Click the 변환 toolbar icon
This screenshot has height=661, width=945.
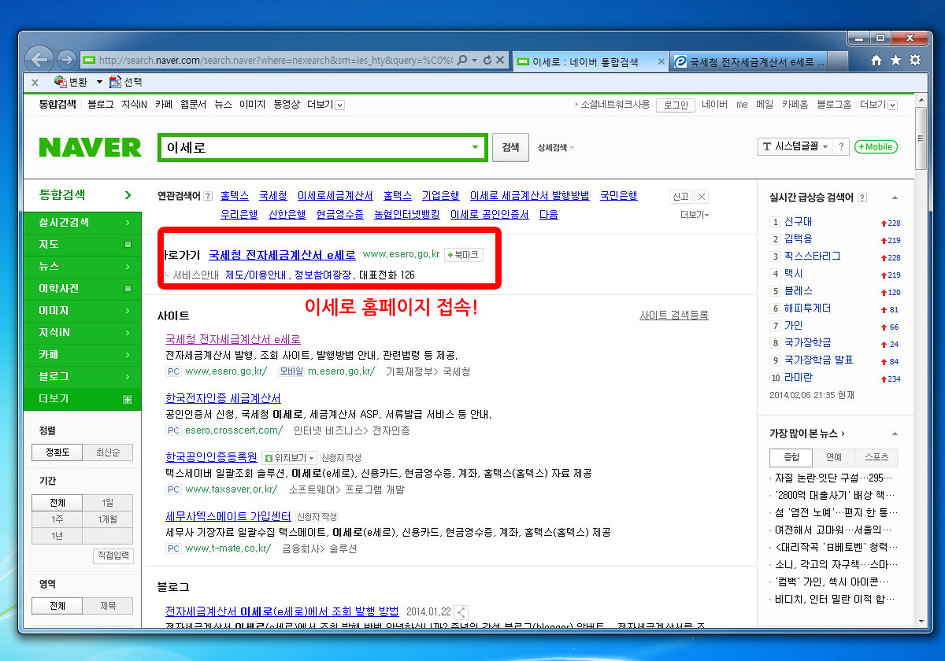71,82
